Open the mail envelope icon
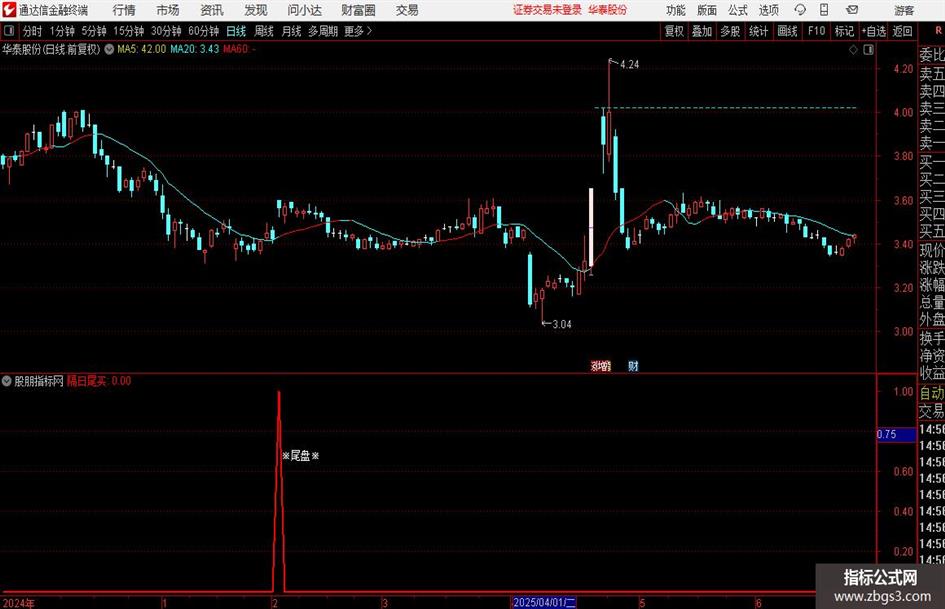Image resolution: width=945 pixels, height=609 pixels. [852, 10]
